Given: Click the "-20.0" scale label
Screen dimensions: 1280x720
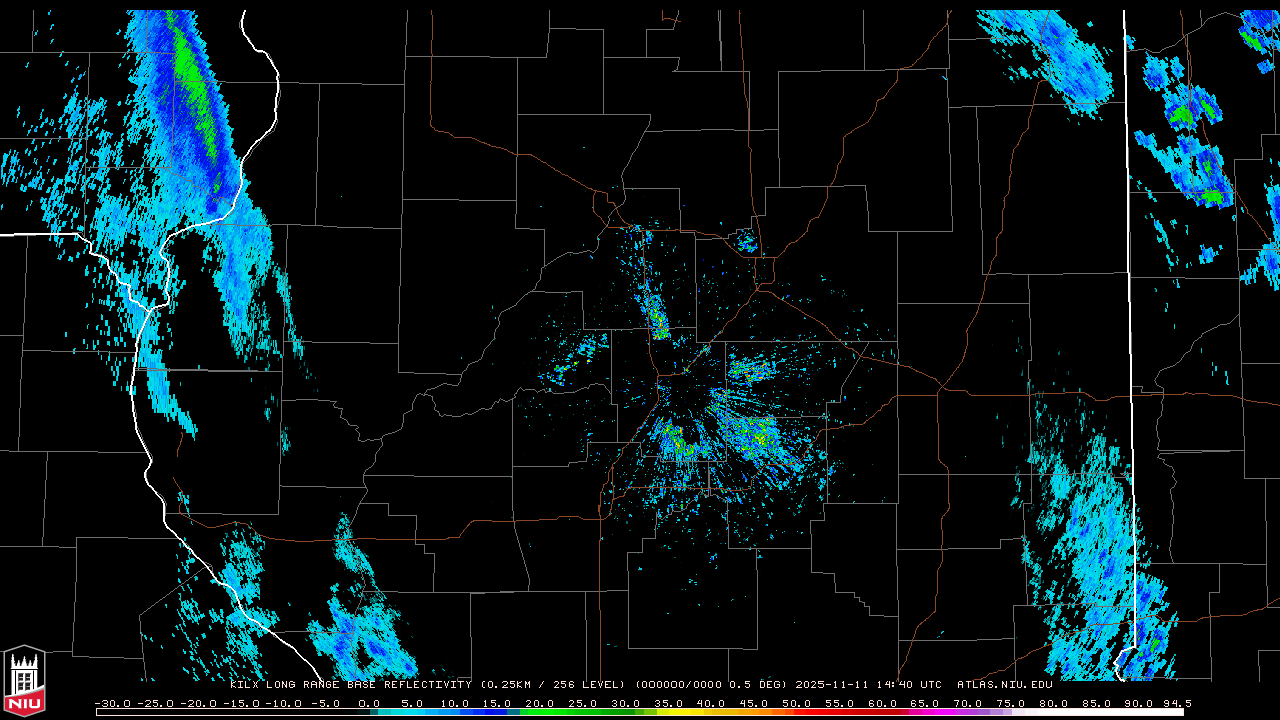Looking at the screenshot, I should point(198,703).
